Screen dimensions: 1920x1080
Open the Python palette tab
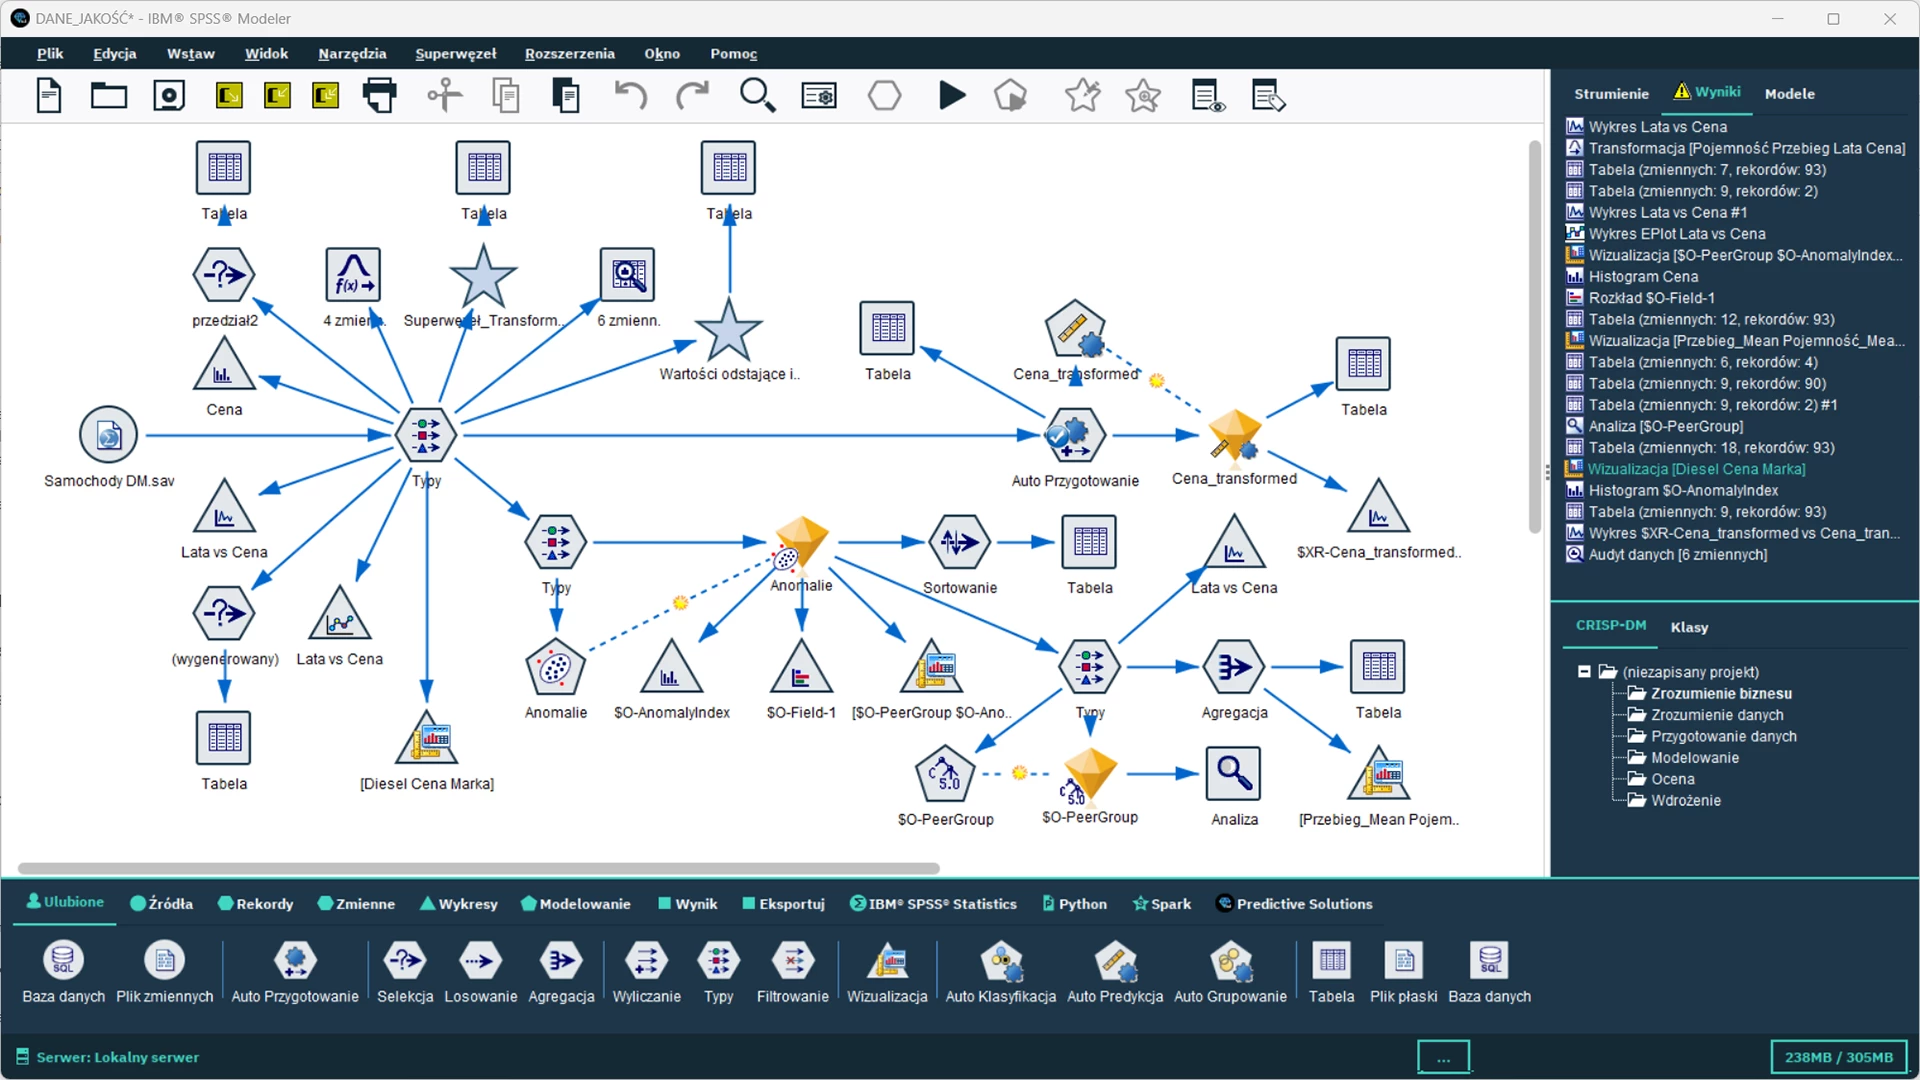[1075, 904]
